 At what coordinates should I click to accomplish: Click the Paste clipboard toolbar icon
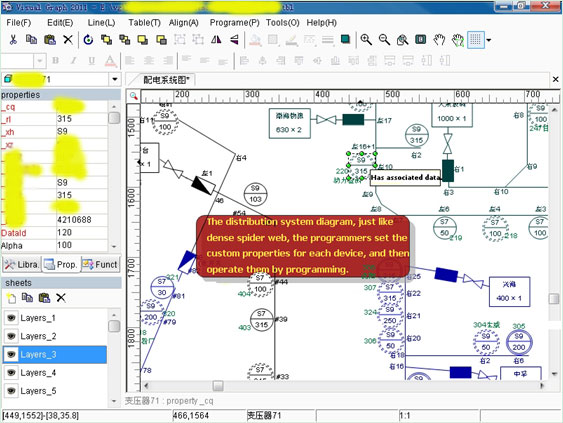coord(50,39)
